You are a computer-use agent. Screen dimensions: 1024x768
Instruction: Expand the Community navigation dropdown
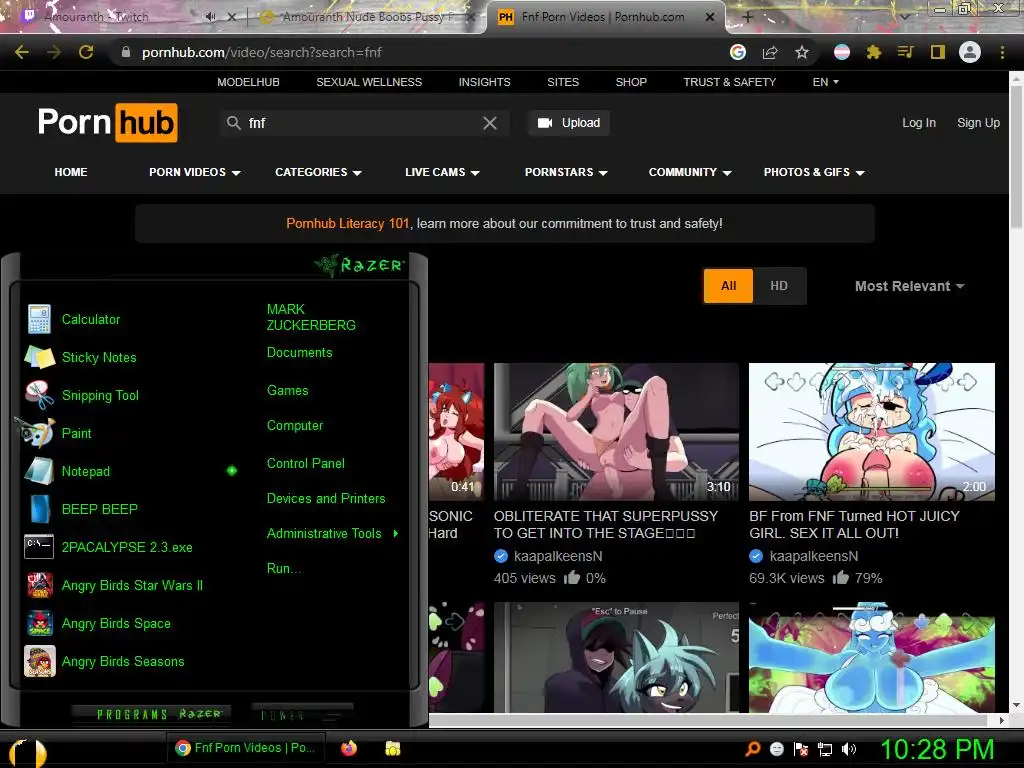[x=690, y=172]
